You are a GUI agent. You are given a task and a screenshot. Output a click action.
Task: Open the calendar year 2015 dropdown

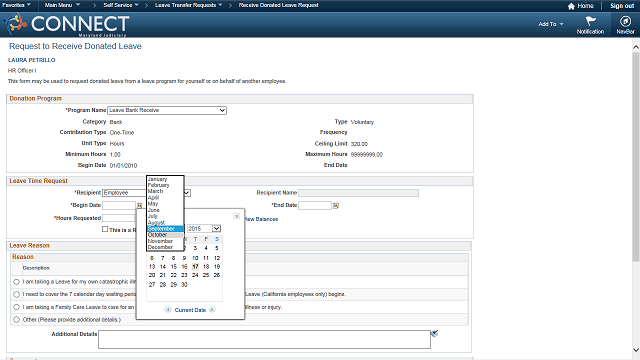204,229
